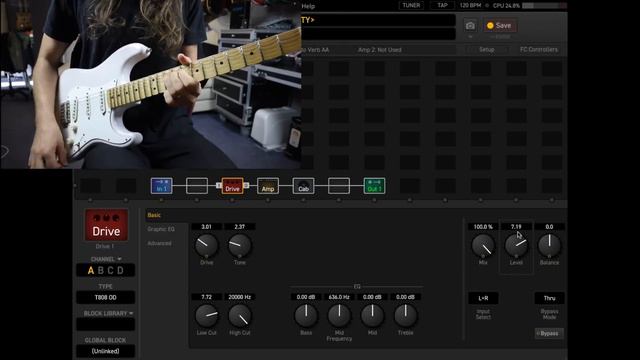Open the GLOBAL BLOCK (Unlinked) selector
640x360 pixels.
click(106, 351)
